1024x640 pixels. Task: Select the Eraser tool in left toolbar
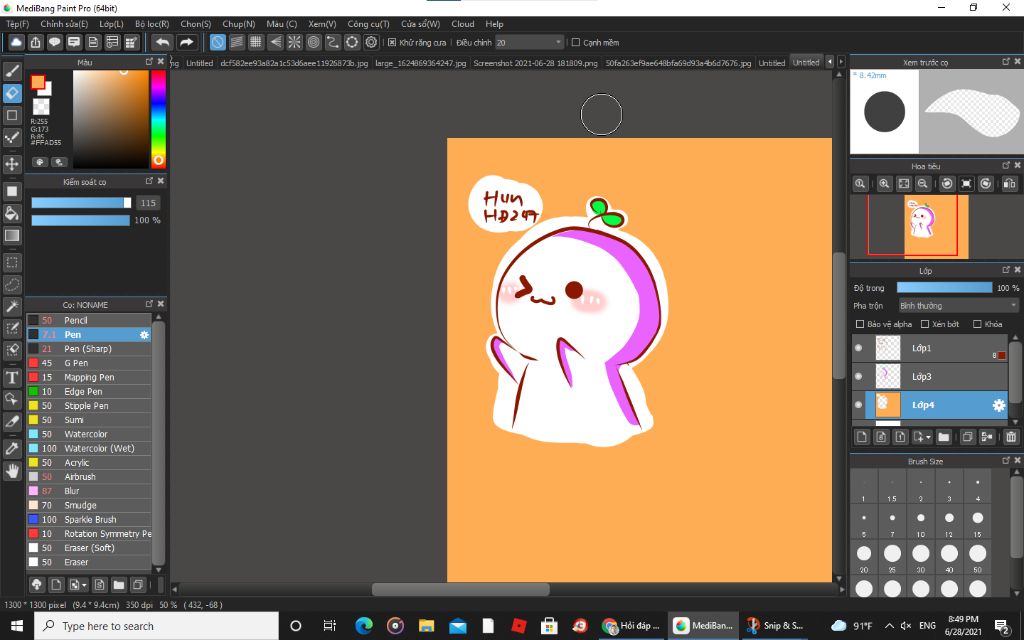tap(12, 93)
